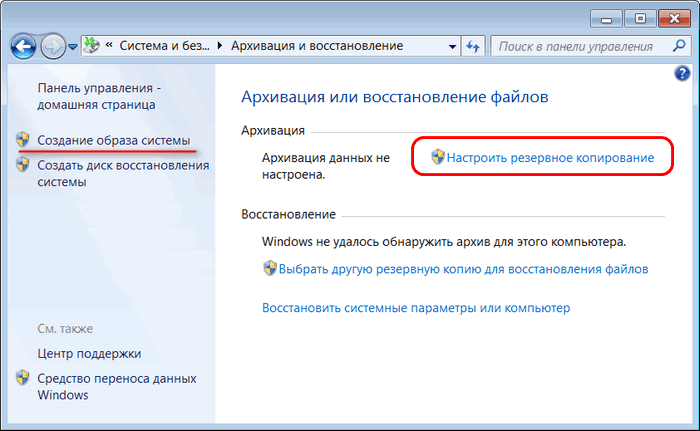Close the window with red X
The width and height of the screenshot is (700, 431).
tap(675, 19)
